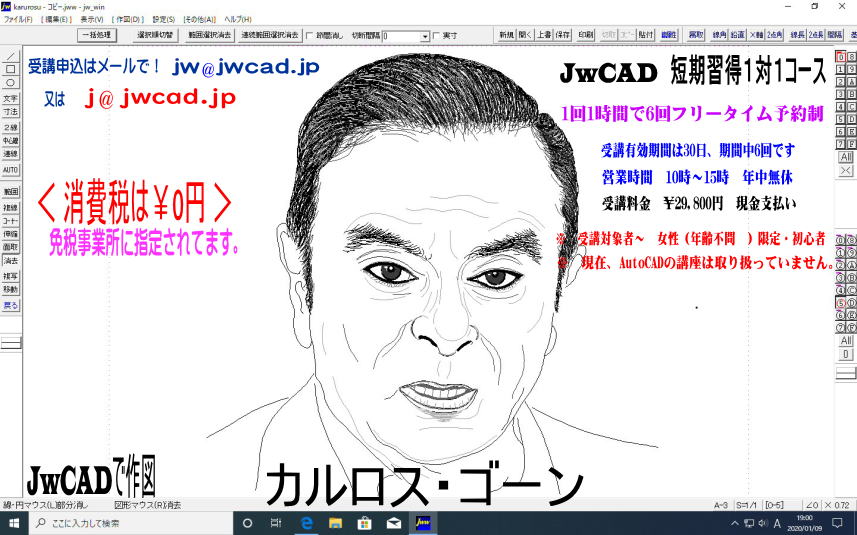Click 貼付 paste button
Image resolution: width=857 pixels, height=535 pixels.
[x=645, y=35]
